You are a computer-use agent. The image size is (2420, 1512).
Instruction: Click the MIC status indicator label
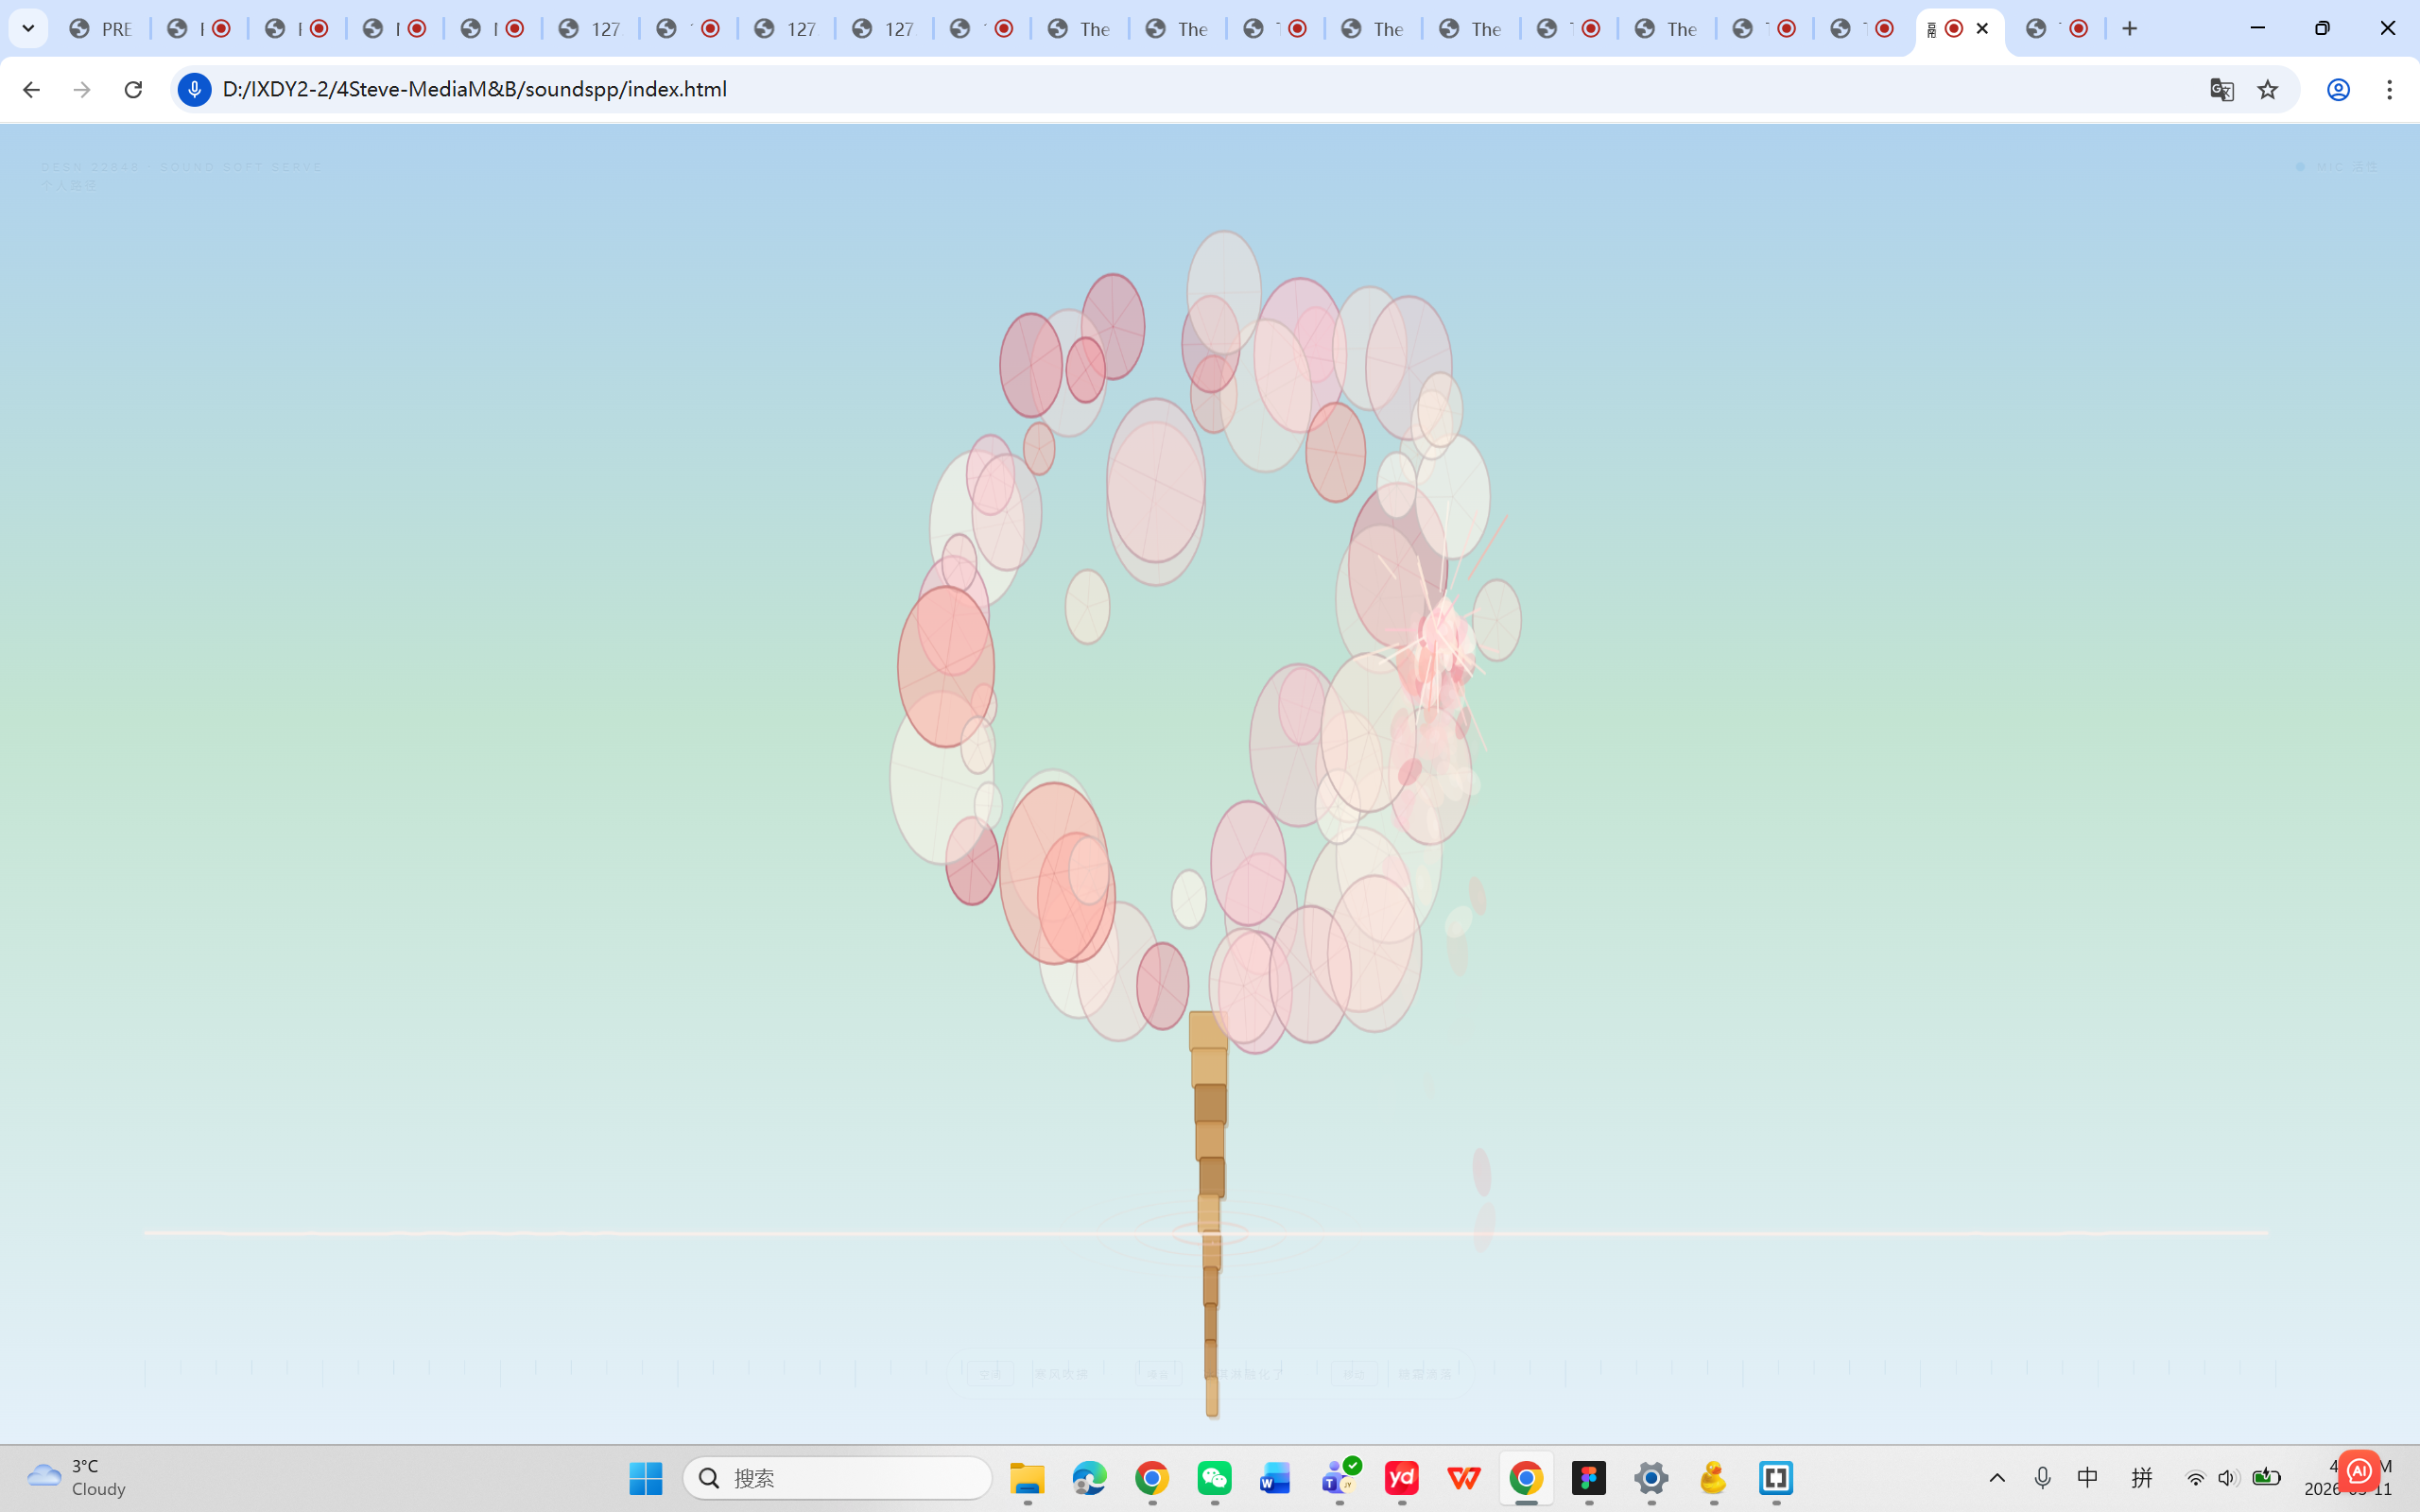(2340, 167)
